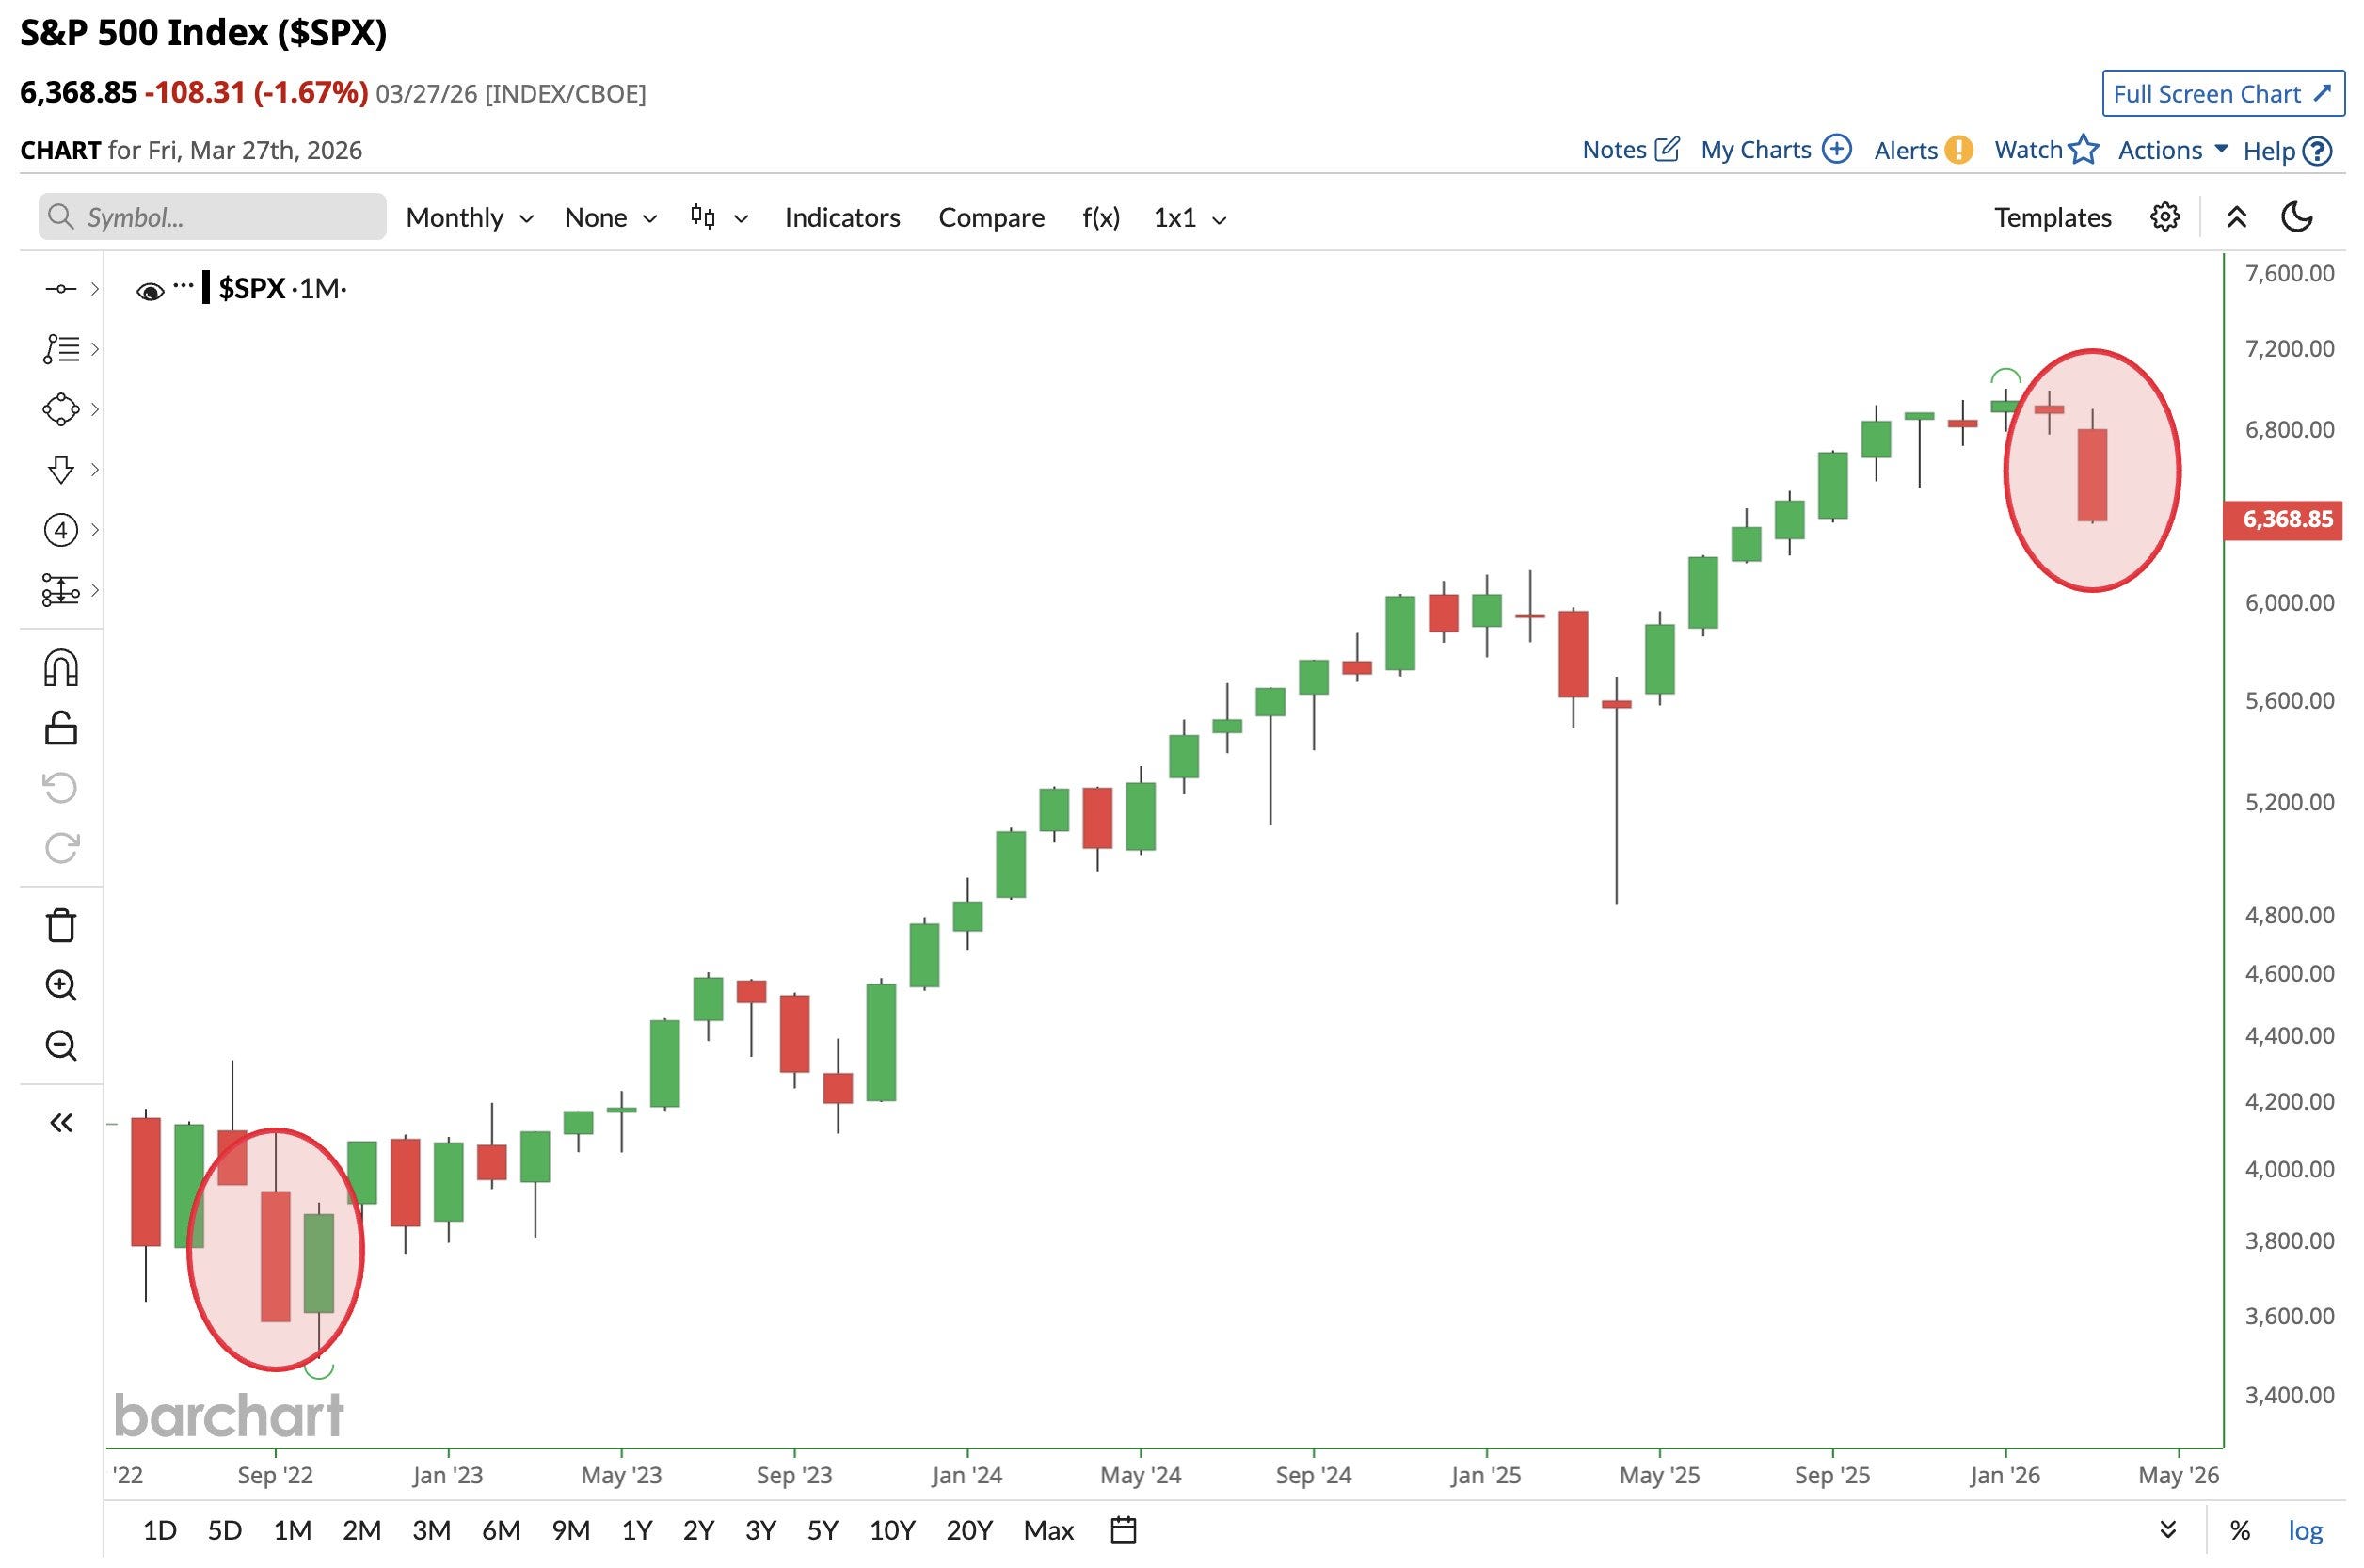Toggle log scale on price axis
Viewport: 2364px width, 1568px height.
tap(2305, 1530)
